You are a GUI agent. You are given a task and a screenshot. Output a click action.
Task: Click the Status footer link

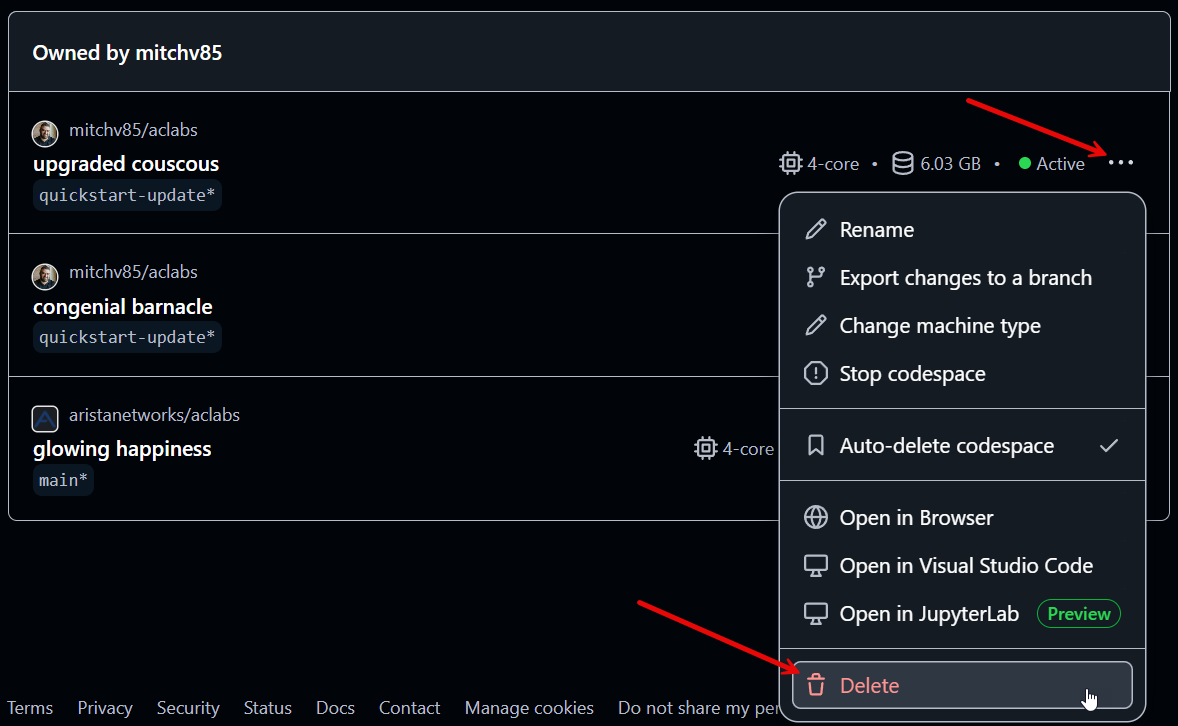(x=267, y=708)
